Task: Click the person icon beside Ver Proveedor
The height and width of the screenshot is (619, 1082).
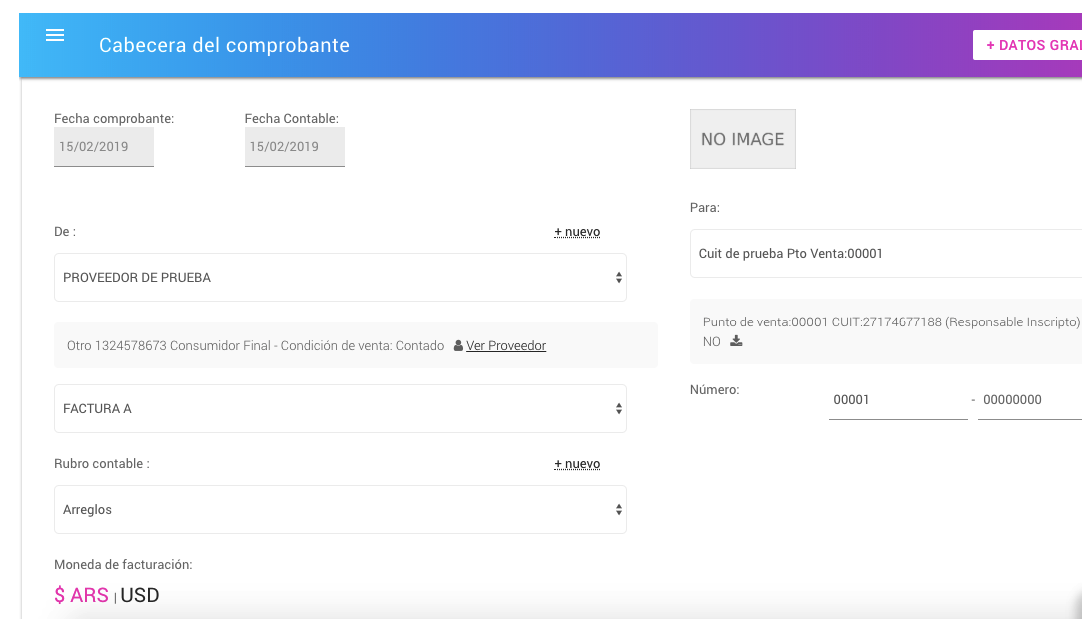Action: (458, 346)
